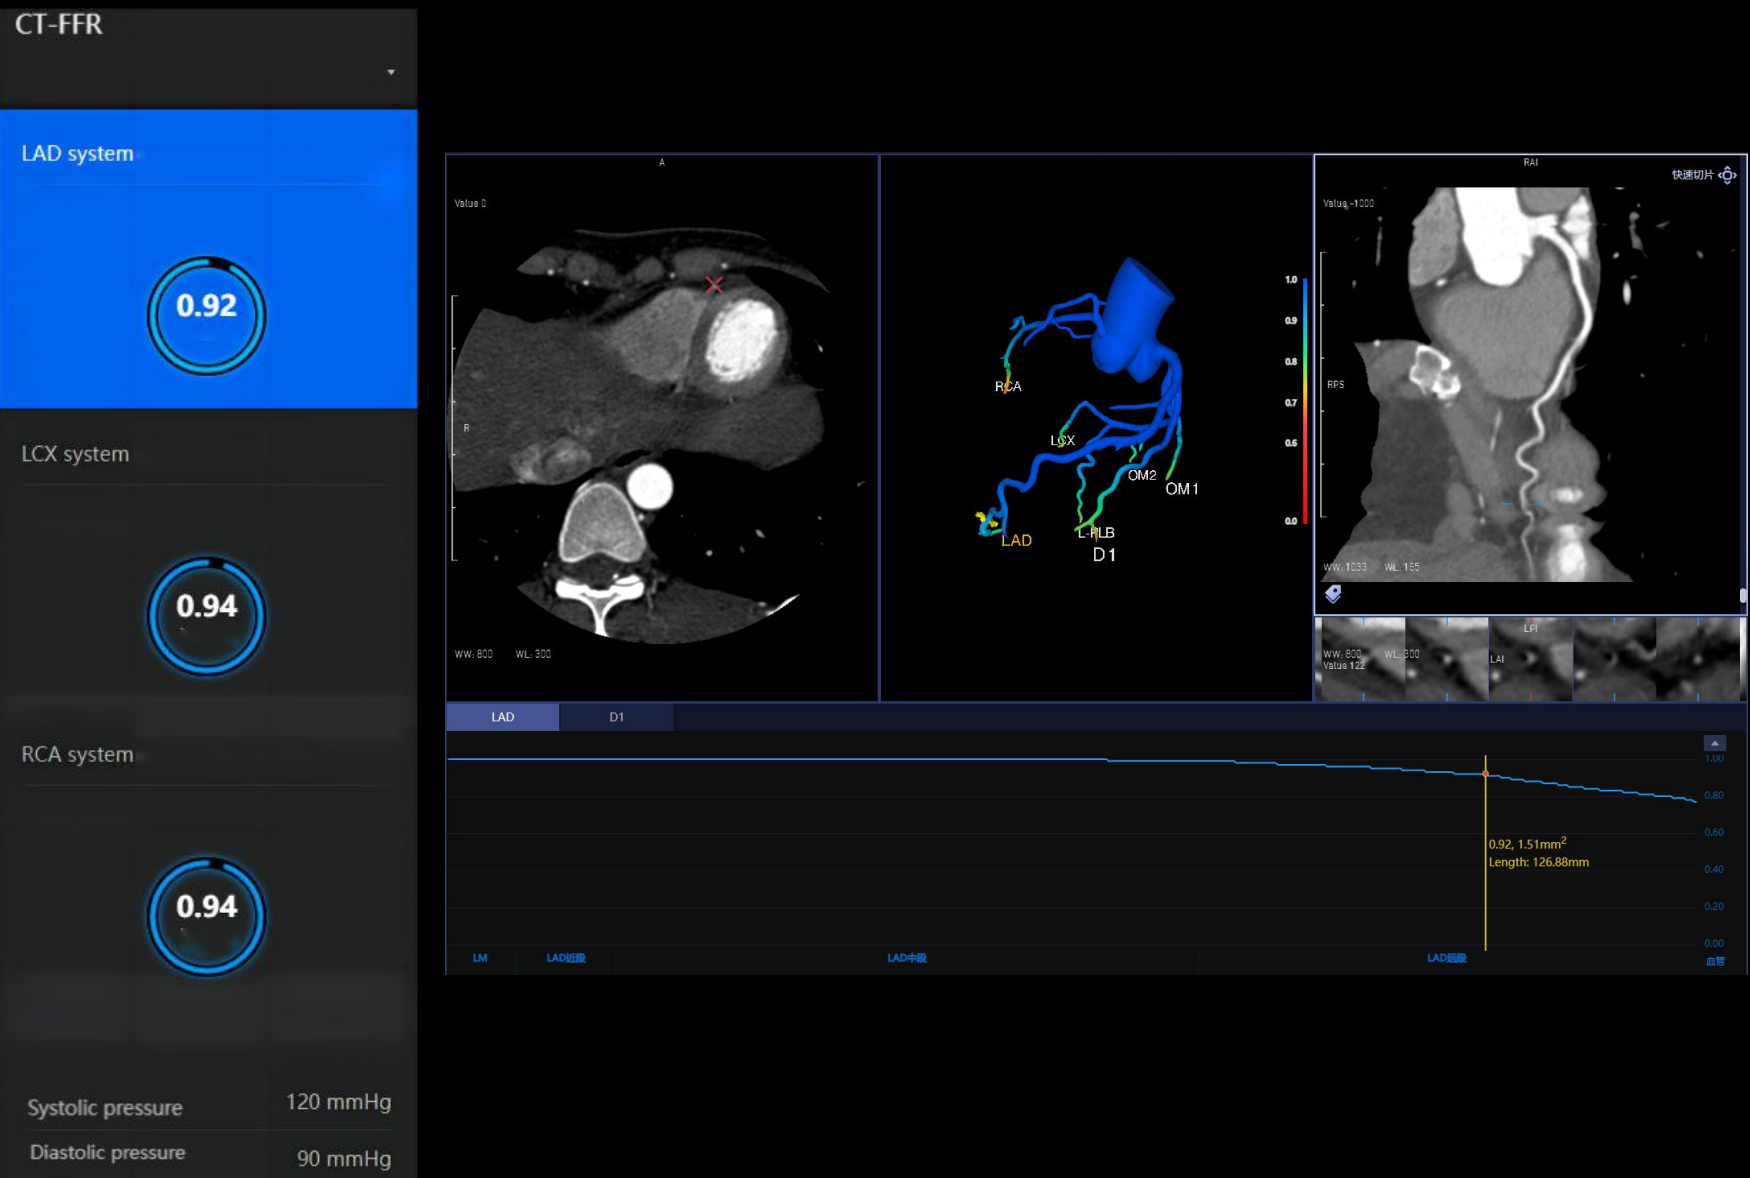This screenshot has width=1750, height=1178.
Task: Click the yellow LAD label on the 3D model
Action: pyautogui.click(x=1016, y=540)
